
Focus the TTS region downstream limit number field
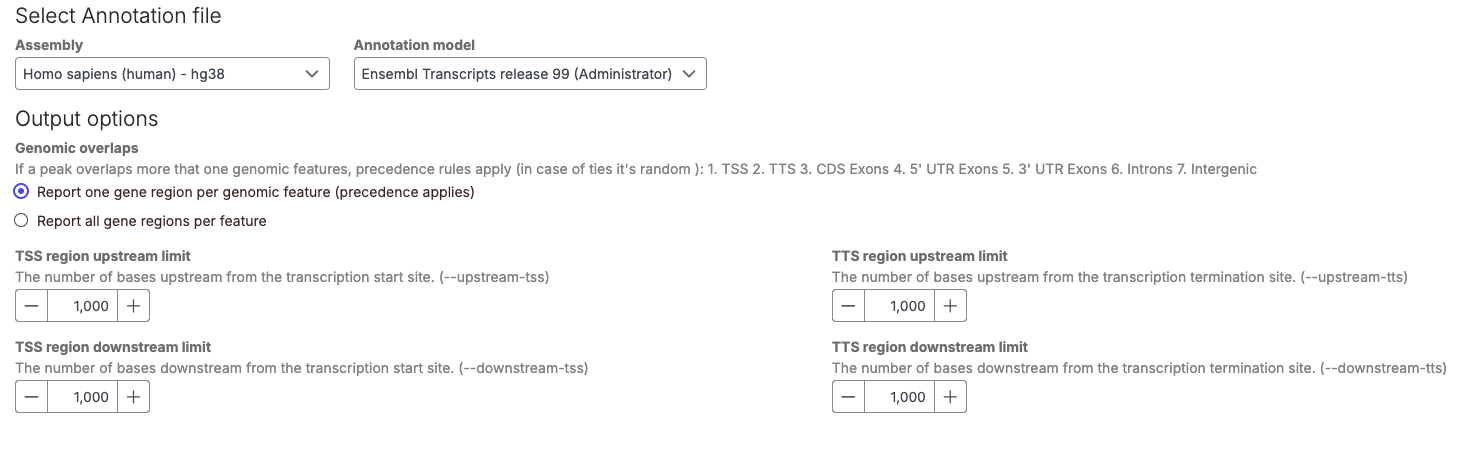899,397
